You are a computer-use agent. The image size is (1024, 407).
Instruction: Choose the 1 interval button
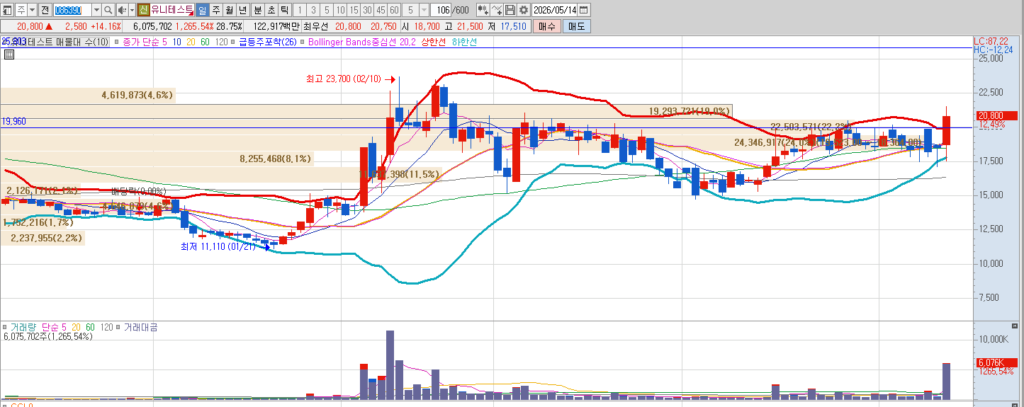(x=300, y=10)
